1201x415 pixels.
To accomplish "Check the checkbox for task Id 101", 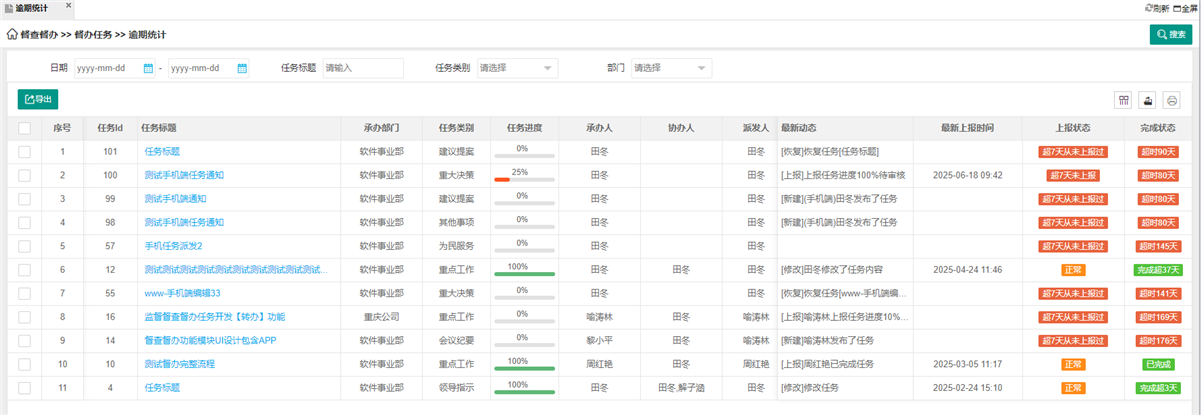I will [x=24, y=152].
